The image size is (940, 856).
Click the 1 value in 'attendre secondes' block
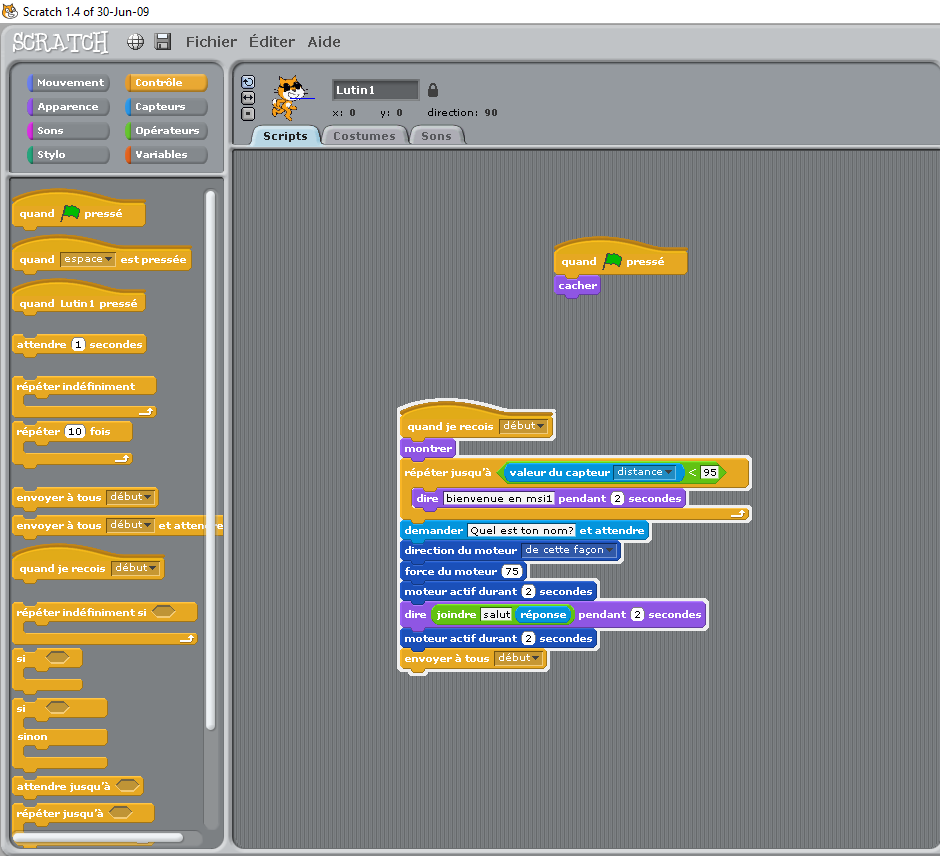(x=78, y=345)
